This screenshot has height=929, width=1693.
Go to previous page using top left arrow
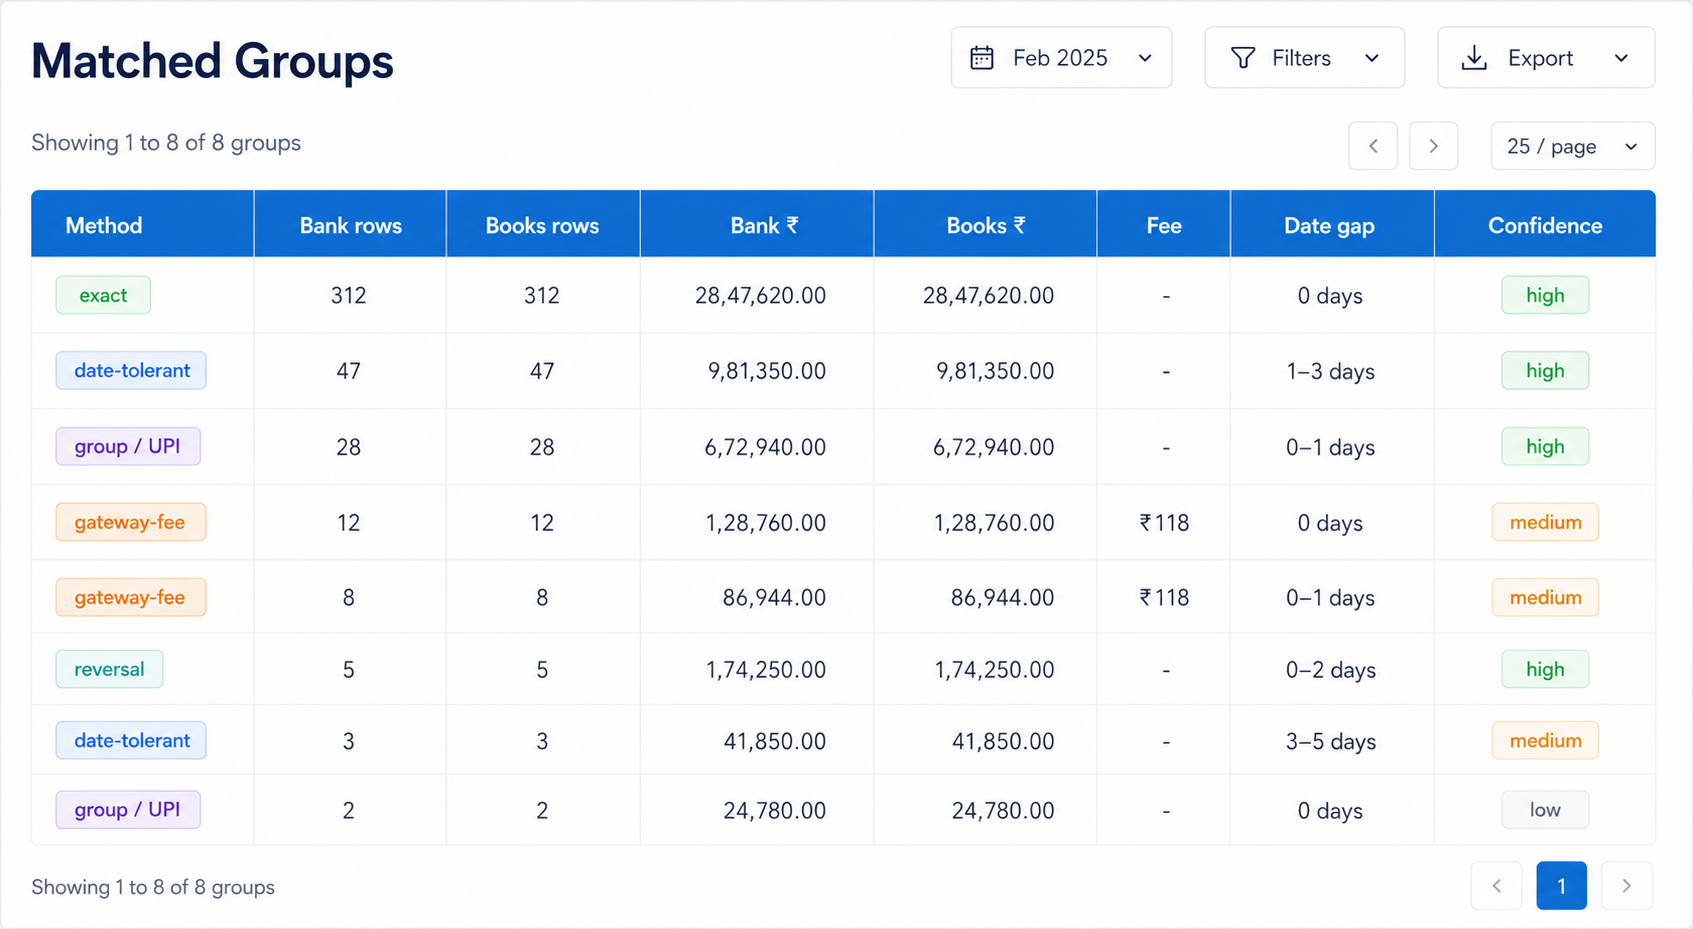pos(1373,146)
